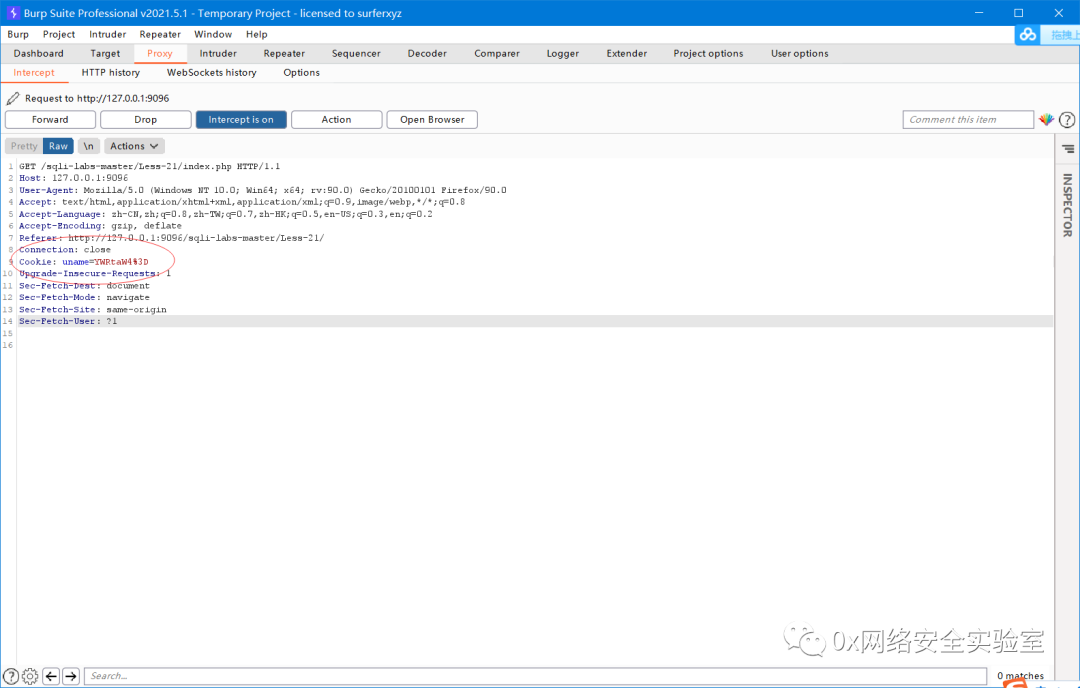Switch to the Intruder tool tab
1080x688 pixels.
218,54
